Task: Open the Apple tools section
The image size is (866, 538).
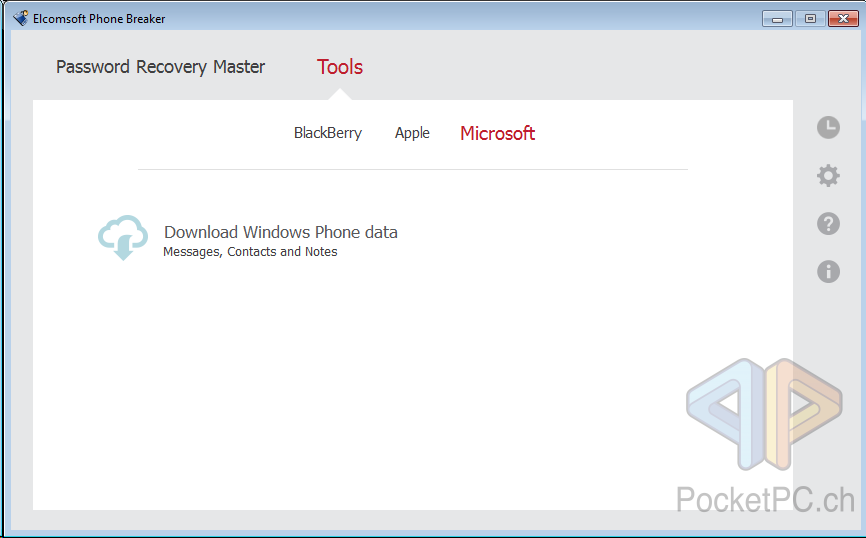Action: pos(412,133)
